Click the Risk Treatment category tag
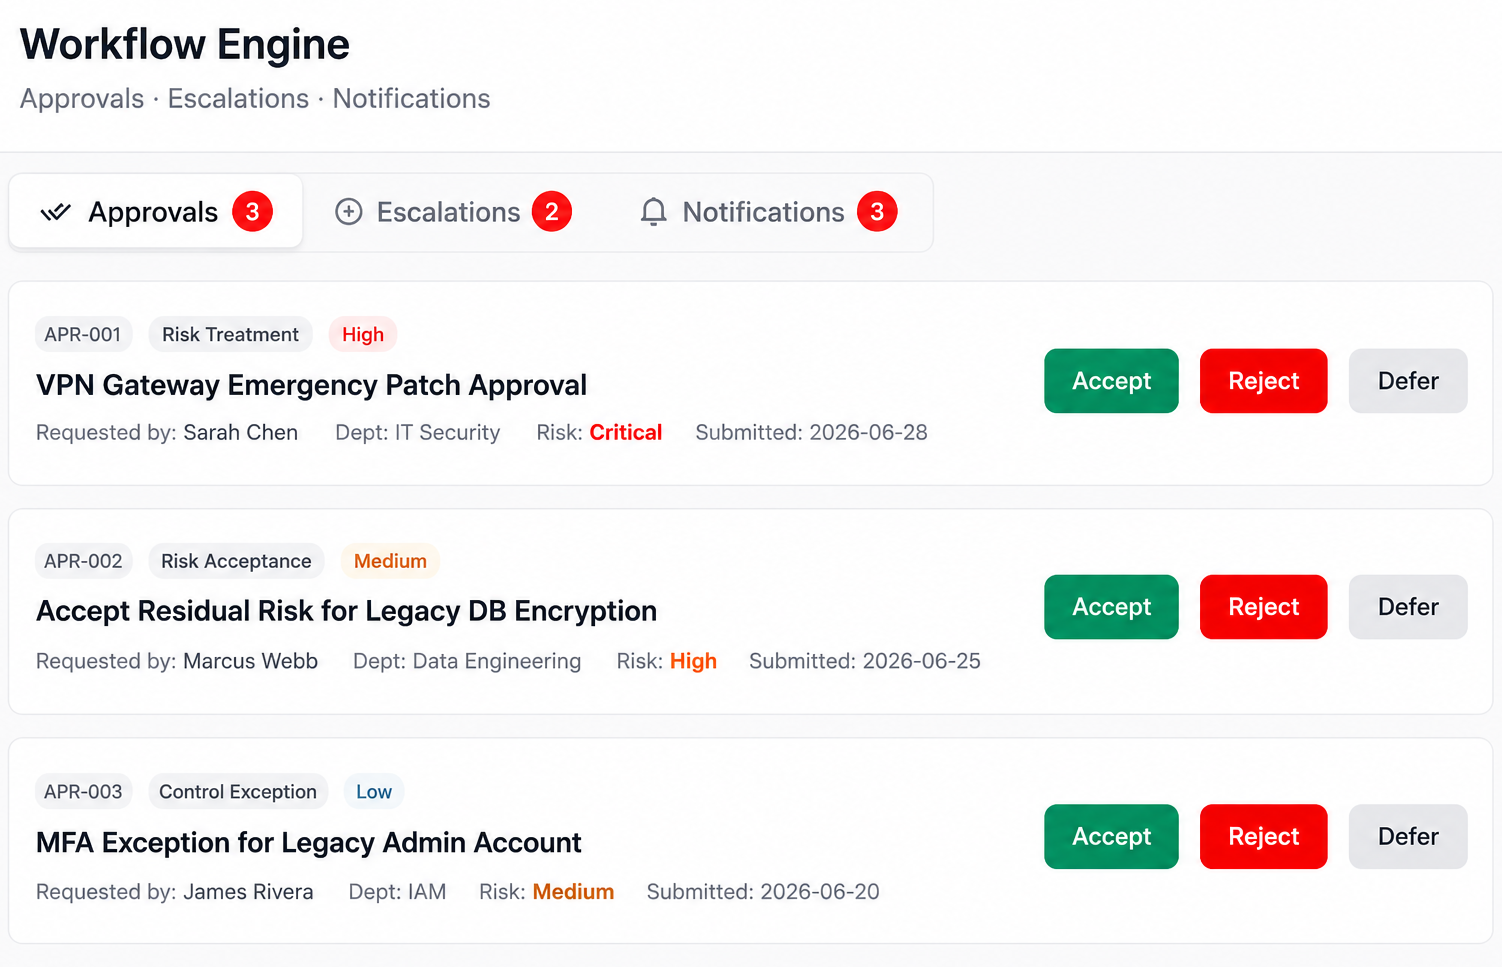 pos(230,334)
